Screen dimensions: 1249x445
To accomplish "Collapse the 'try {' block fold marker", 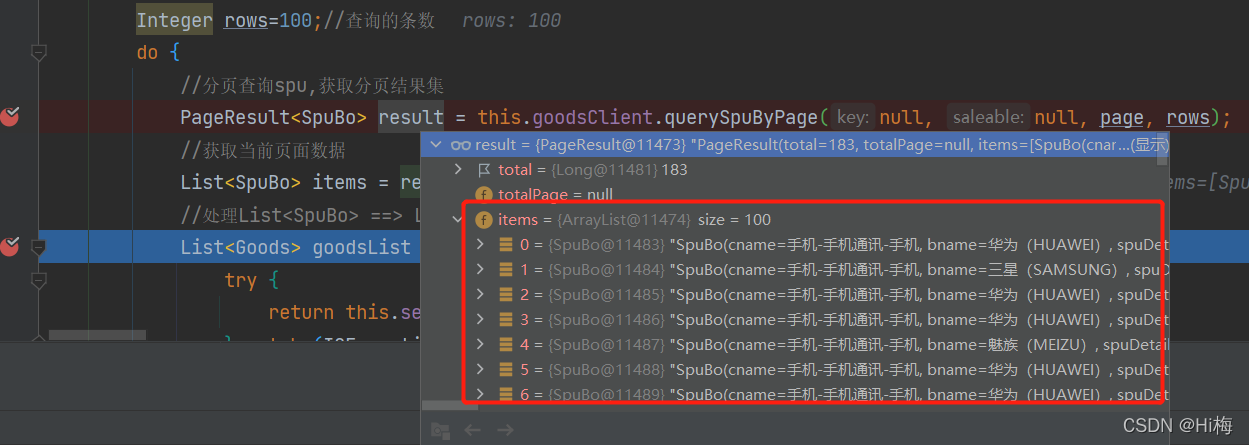I will (39, 280).
